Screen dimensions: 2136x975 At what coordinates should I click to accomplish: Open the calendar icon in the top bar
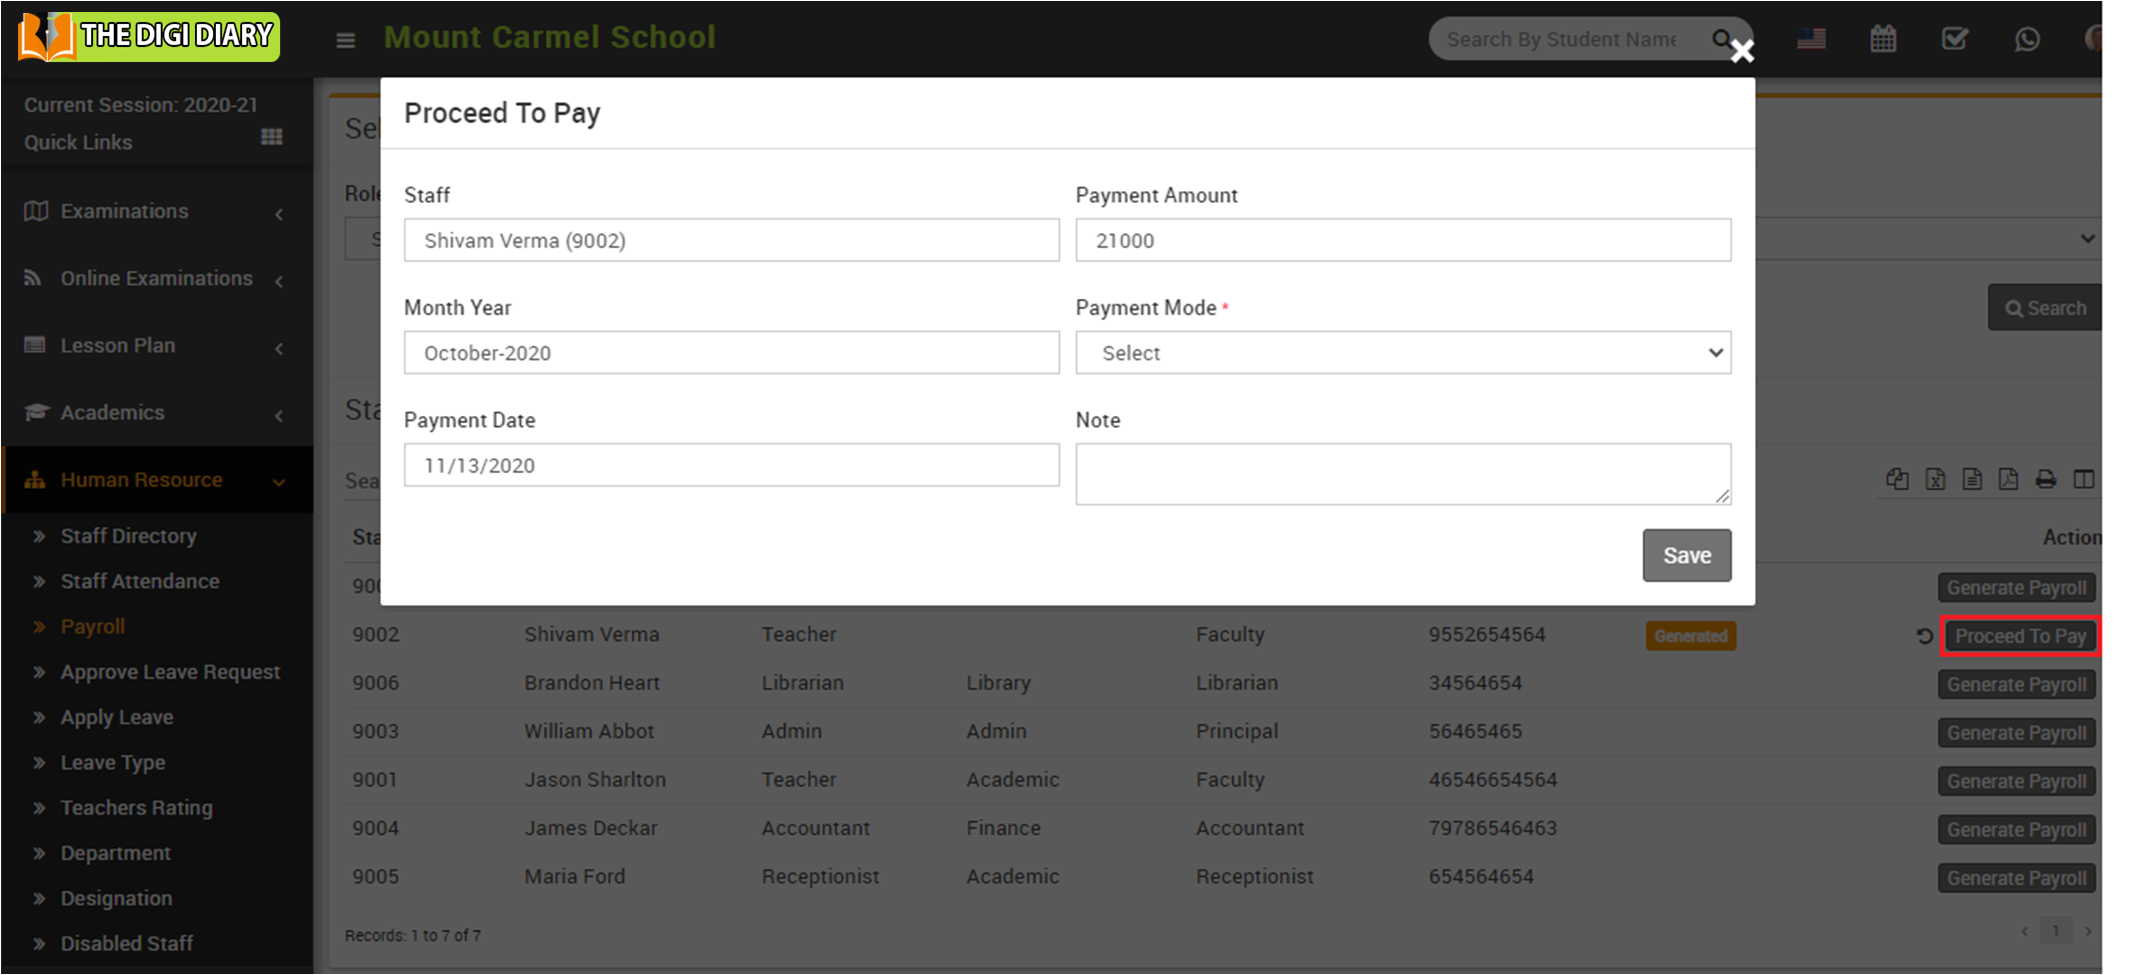click(1883, 39)
